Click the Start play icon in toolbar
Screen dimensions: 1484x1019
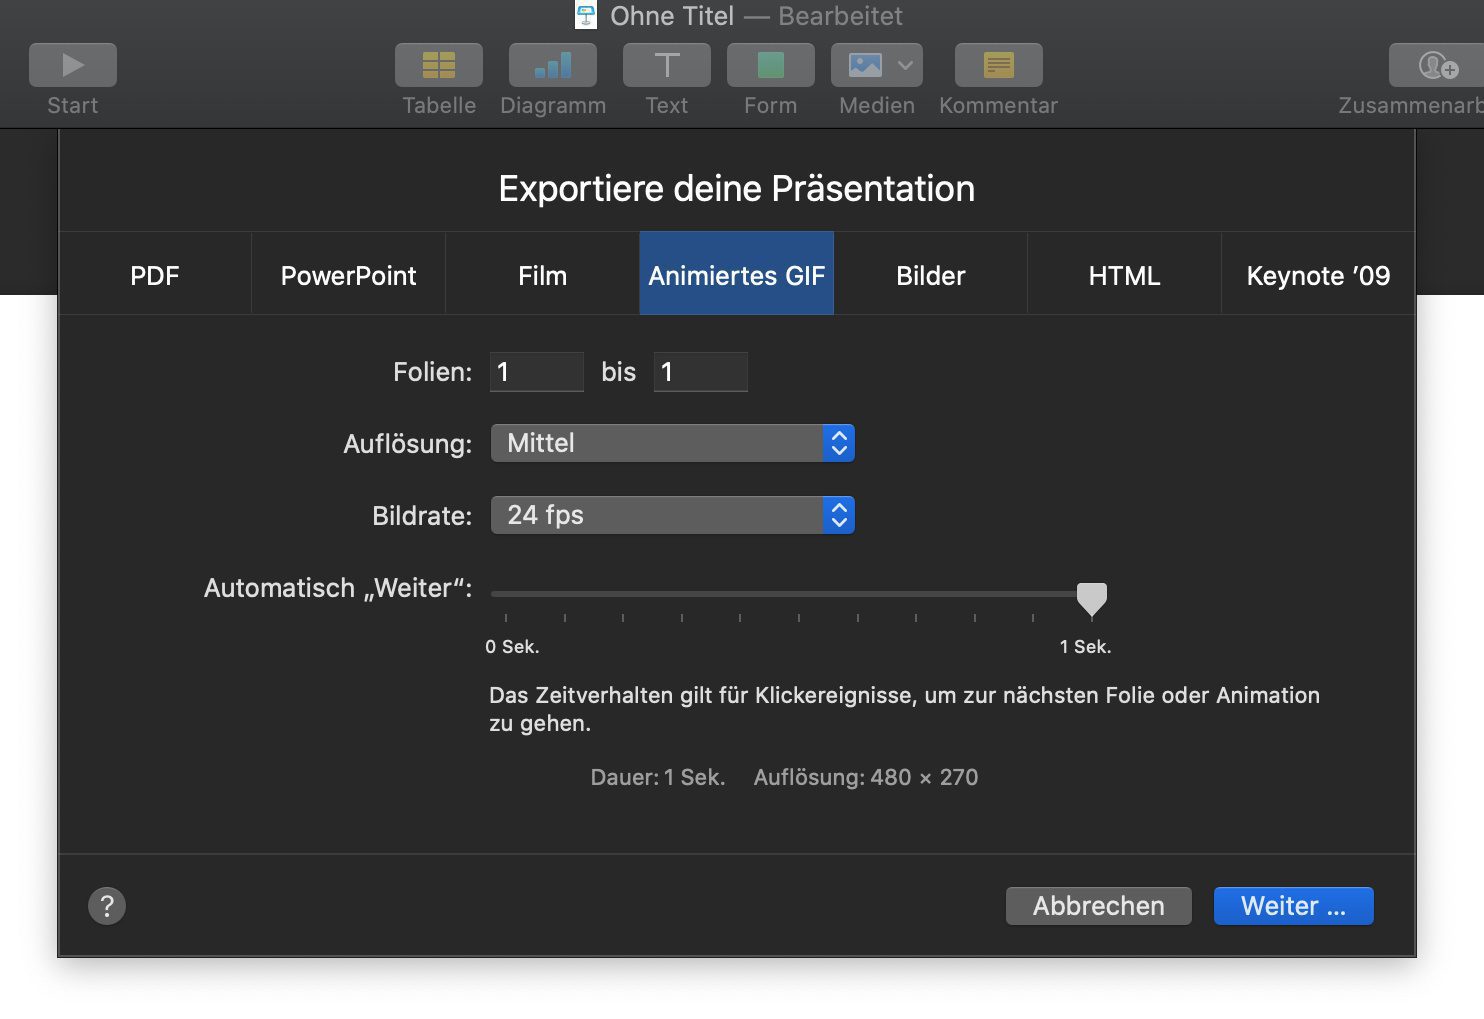[73, 65]
